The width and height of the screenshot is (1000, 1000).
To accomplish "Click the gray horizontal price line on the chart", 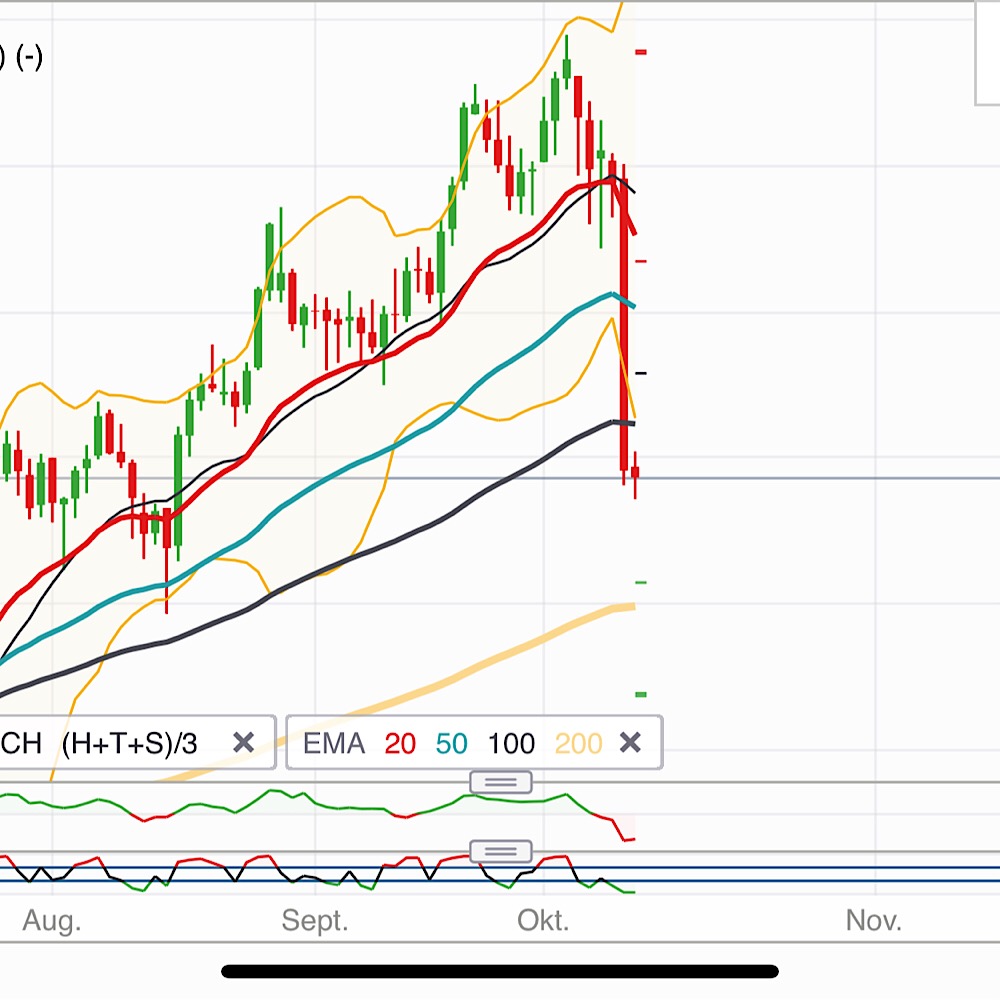I will [x=800, y=480].
